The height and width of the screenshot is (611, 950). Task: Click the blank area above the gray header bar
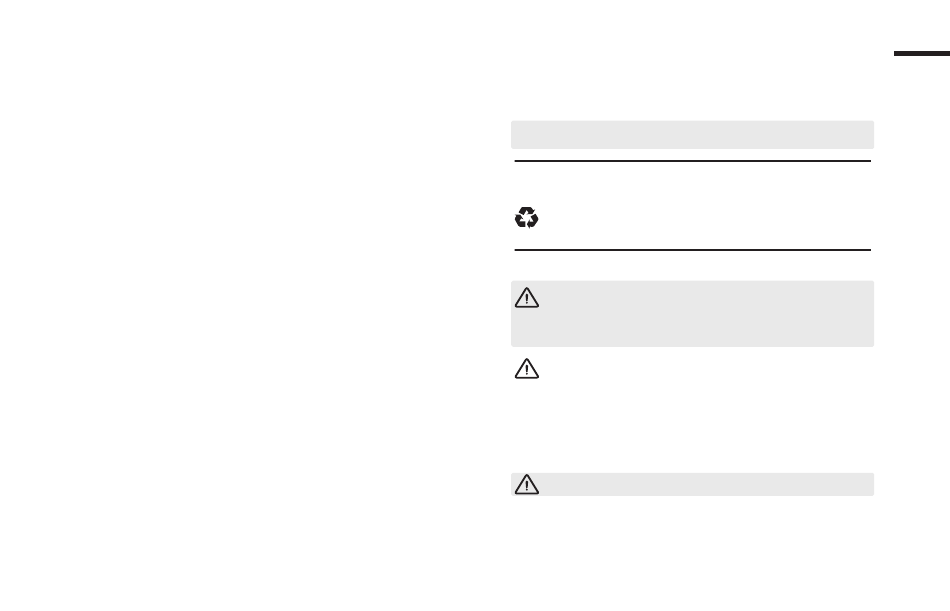click(x=692, y=80)
